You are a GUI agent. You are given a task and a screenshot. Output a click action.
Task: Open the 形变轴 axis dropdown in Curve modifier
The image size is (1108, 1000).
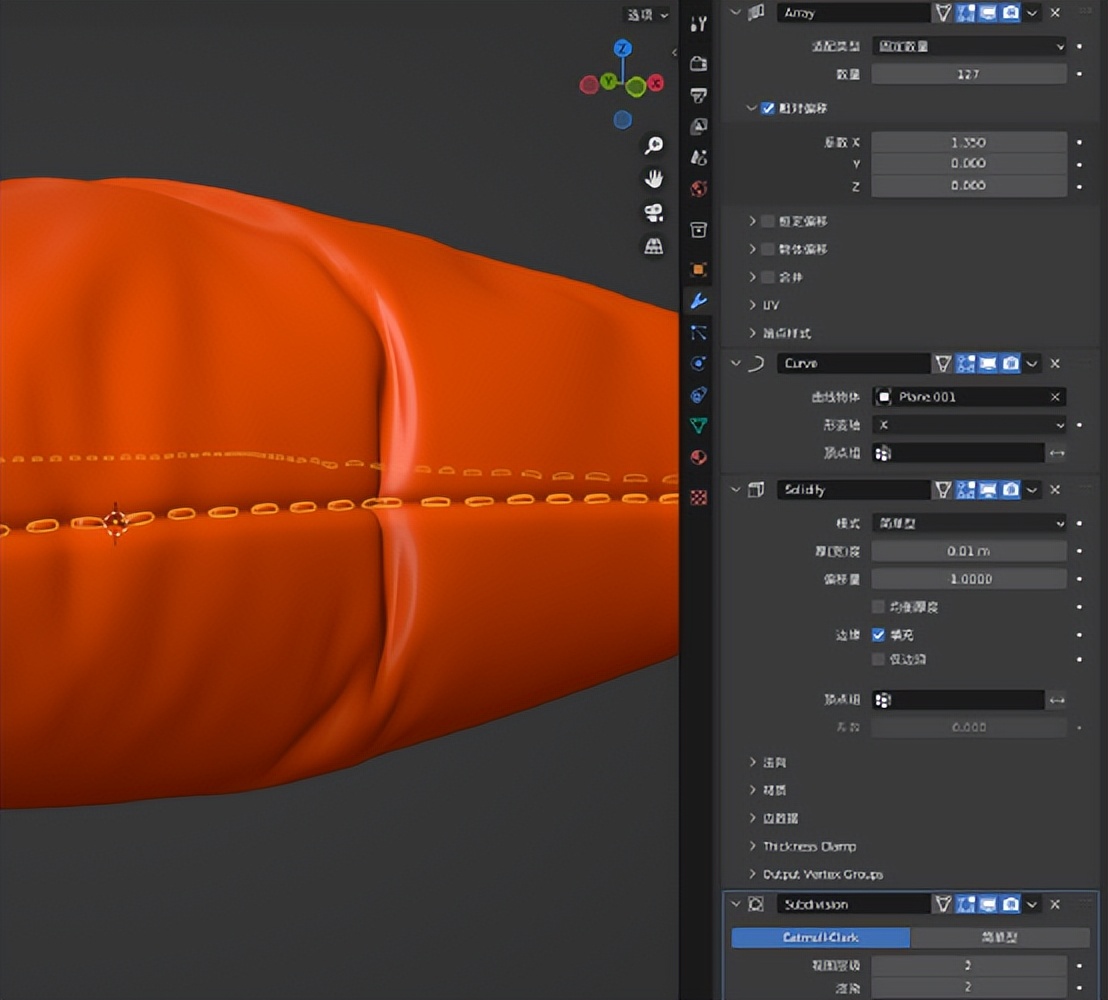pos(967,425)
